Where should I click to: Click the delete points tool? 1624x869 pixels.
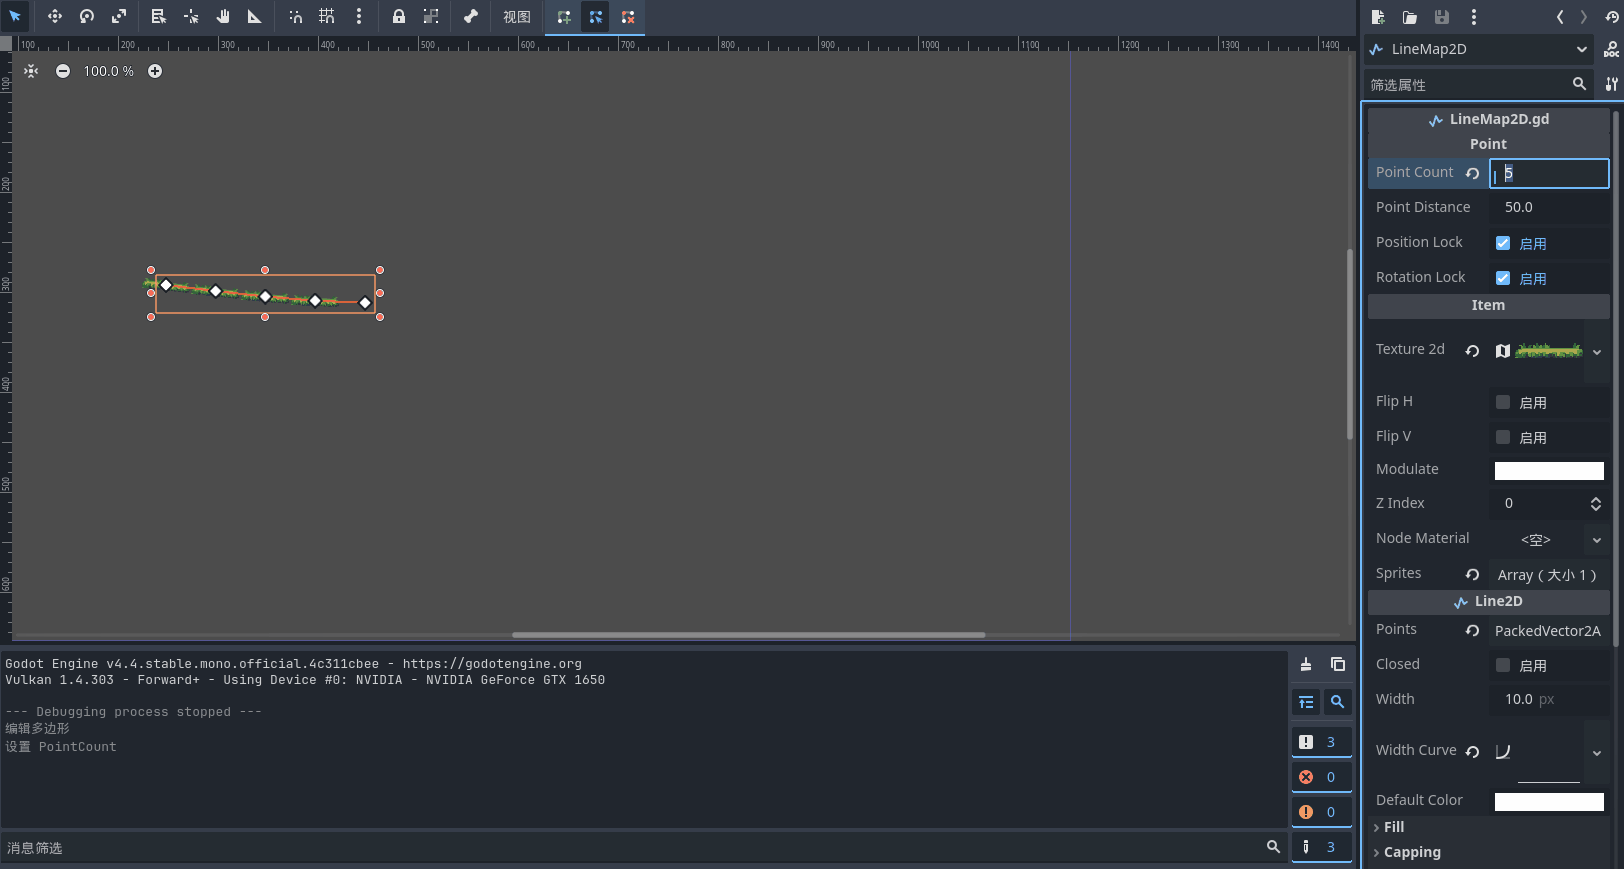point(628,17)
